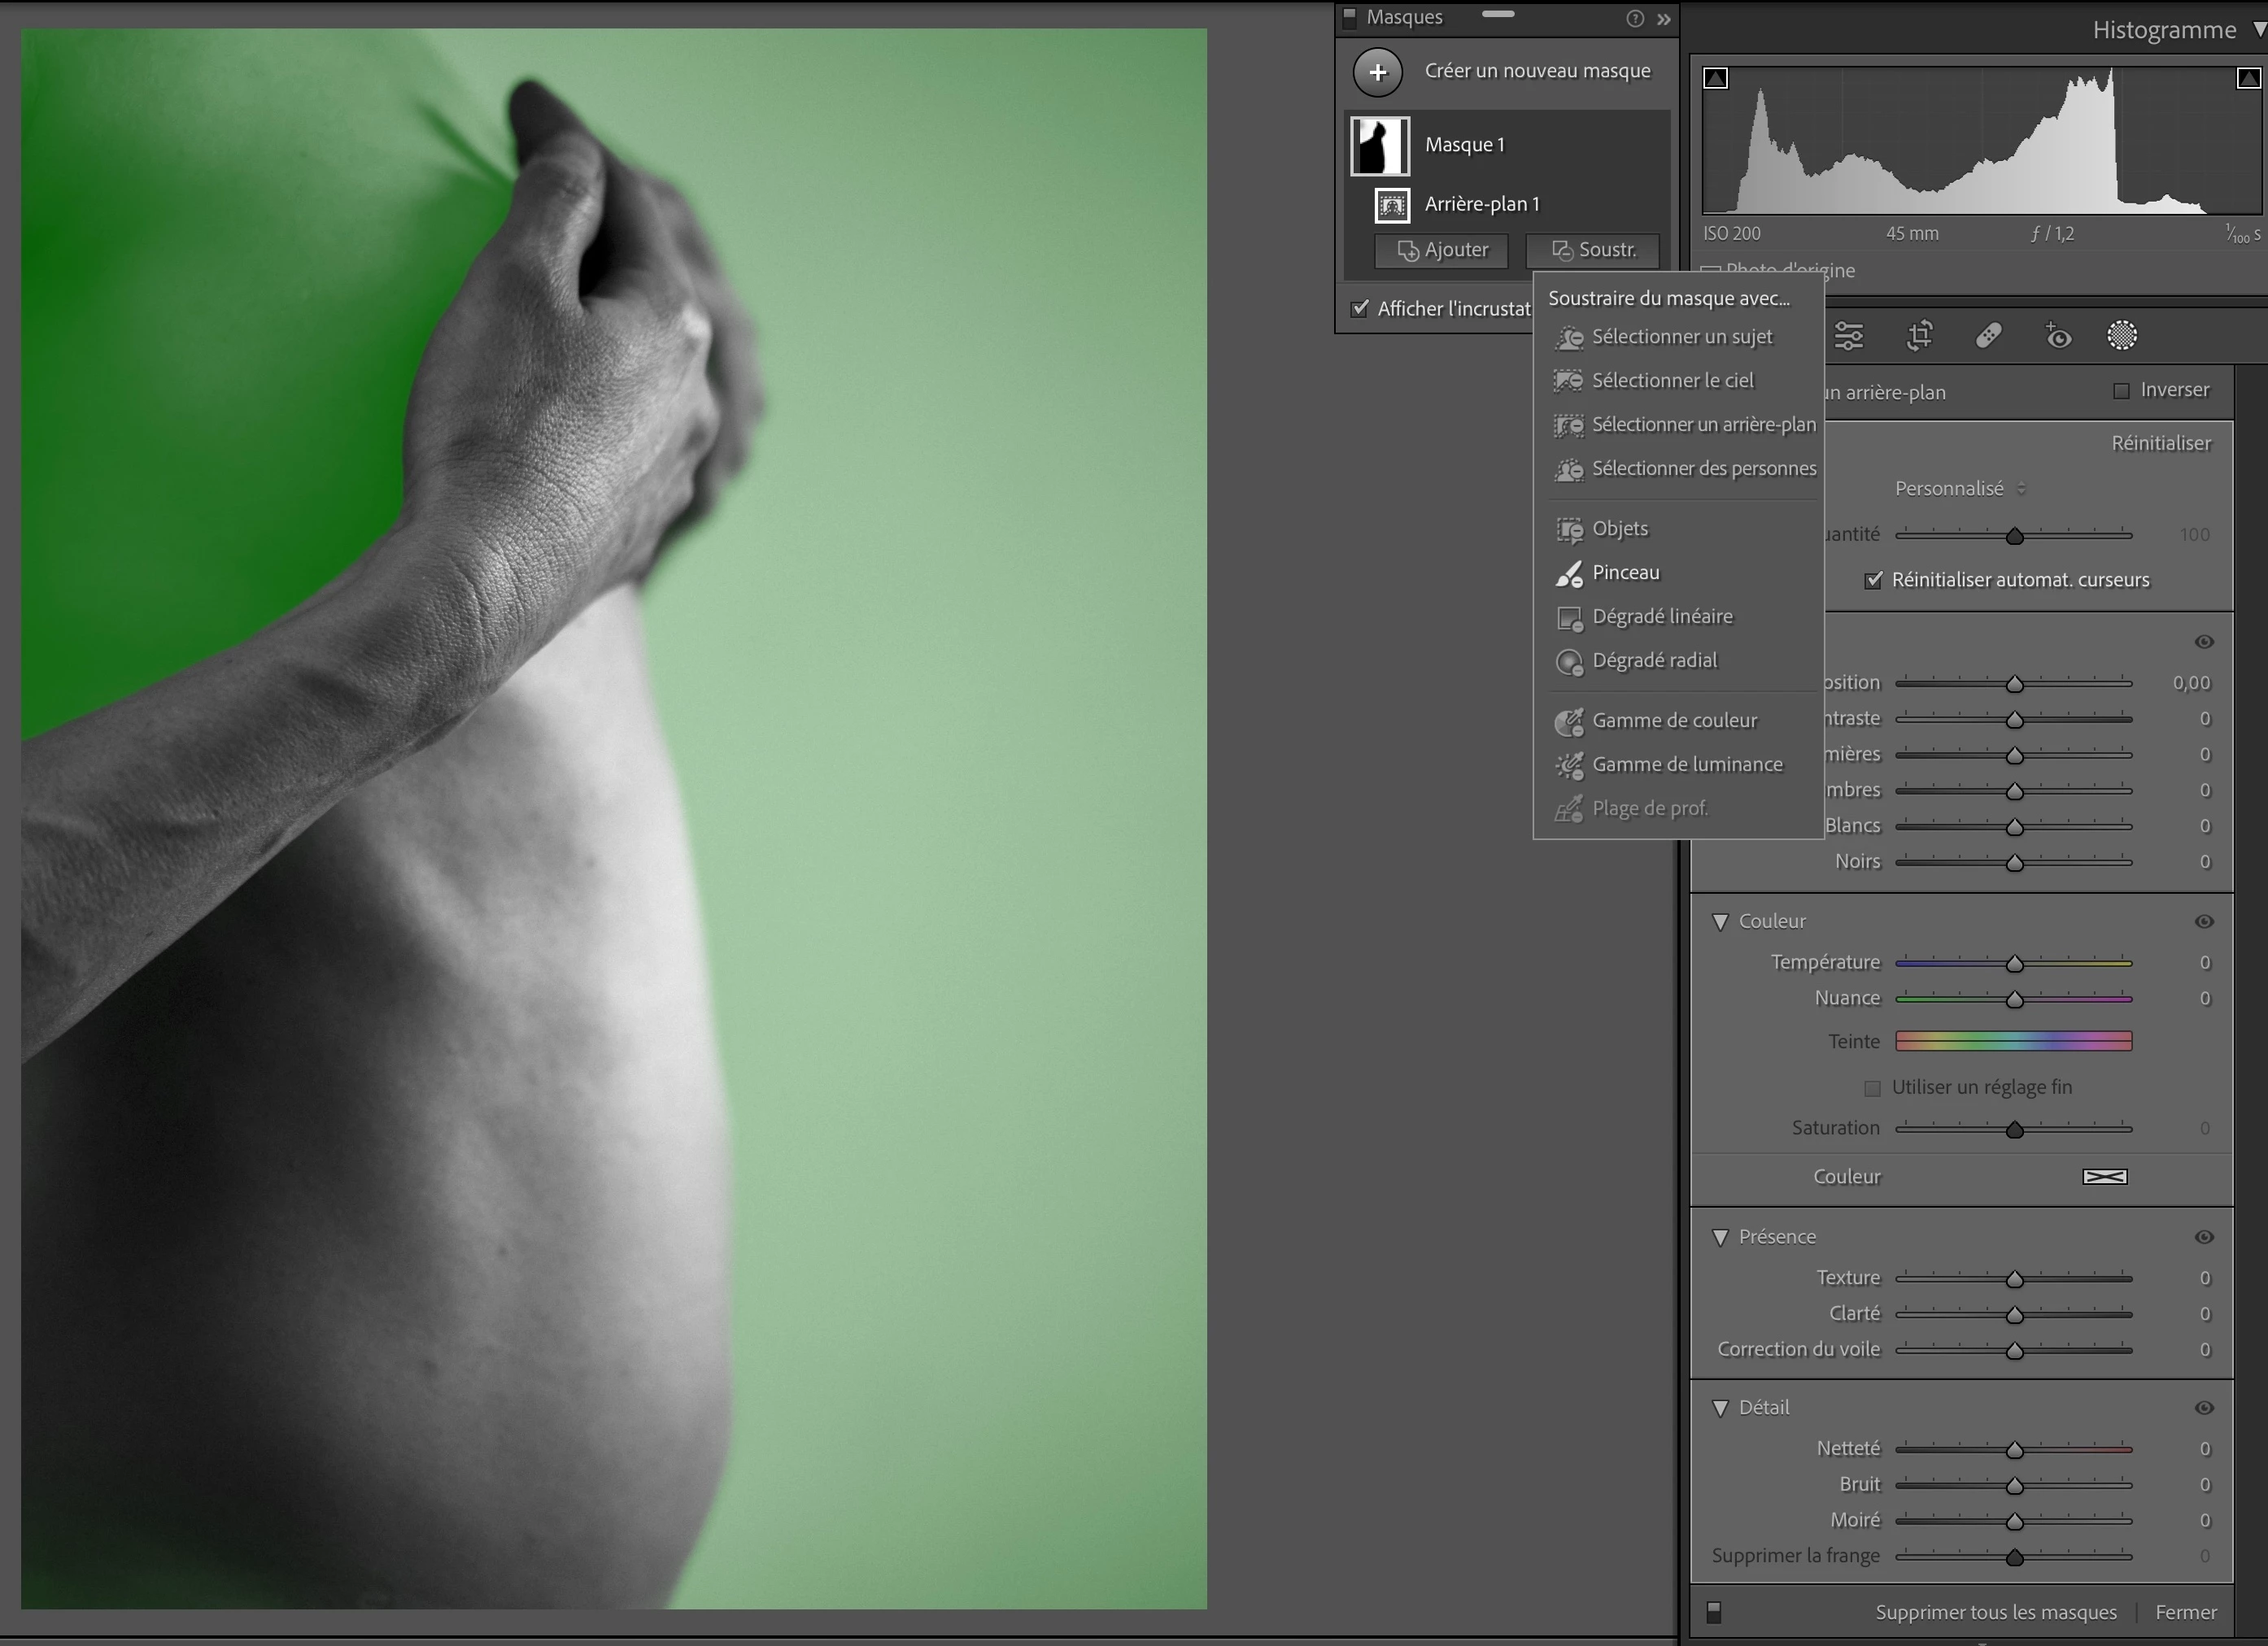The height and width of the screenshot is (1646, 2268).
Task: Click the plus icon to create new mask
Action: [x=1377, y=72]
